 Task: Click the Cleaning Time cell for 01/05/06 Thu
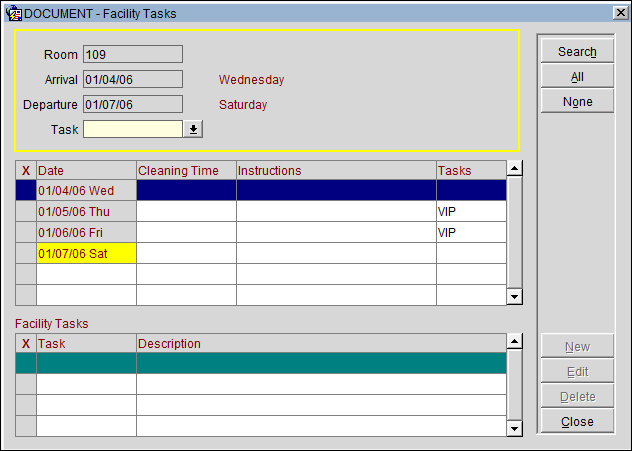pos(186,211)
